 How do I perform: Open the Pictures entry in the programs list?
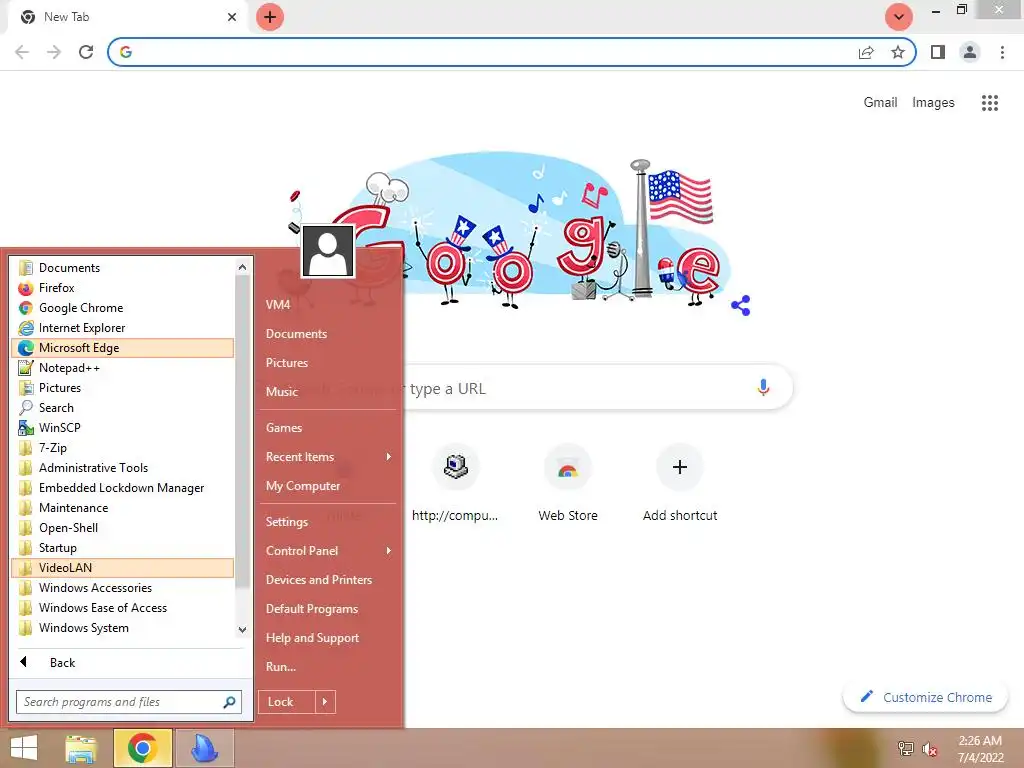[x=123, y=388]
